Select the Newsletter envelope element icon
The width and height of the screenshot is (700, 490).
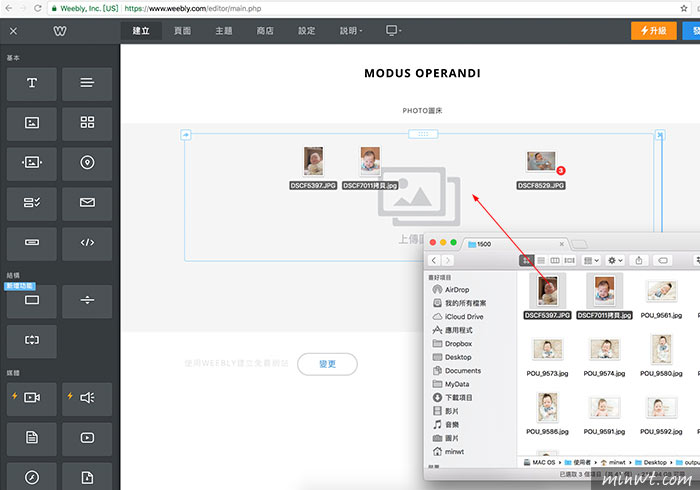(87, 203)
